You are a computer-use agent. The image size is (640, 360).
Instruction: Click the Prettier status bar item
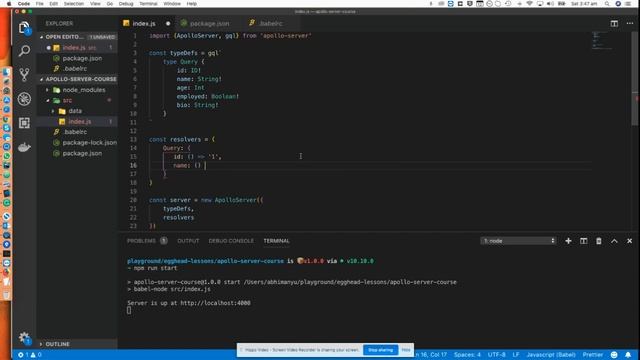pyautogui.click(x=593, y=355)
